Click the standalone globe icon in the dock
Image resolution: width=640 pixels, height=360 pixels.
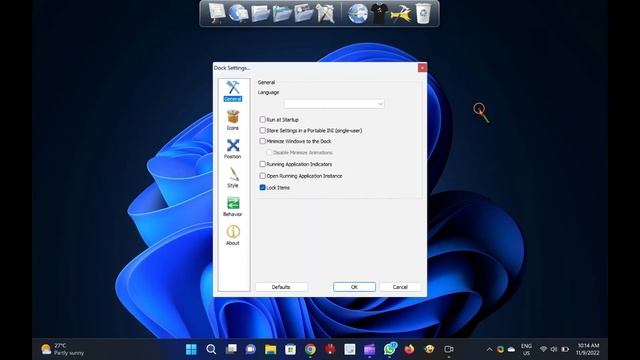point(357,13)
